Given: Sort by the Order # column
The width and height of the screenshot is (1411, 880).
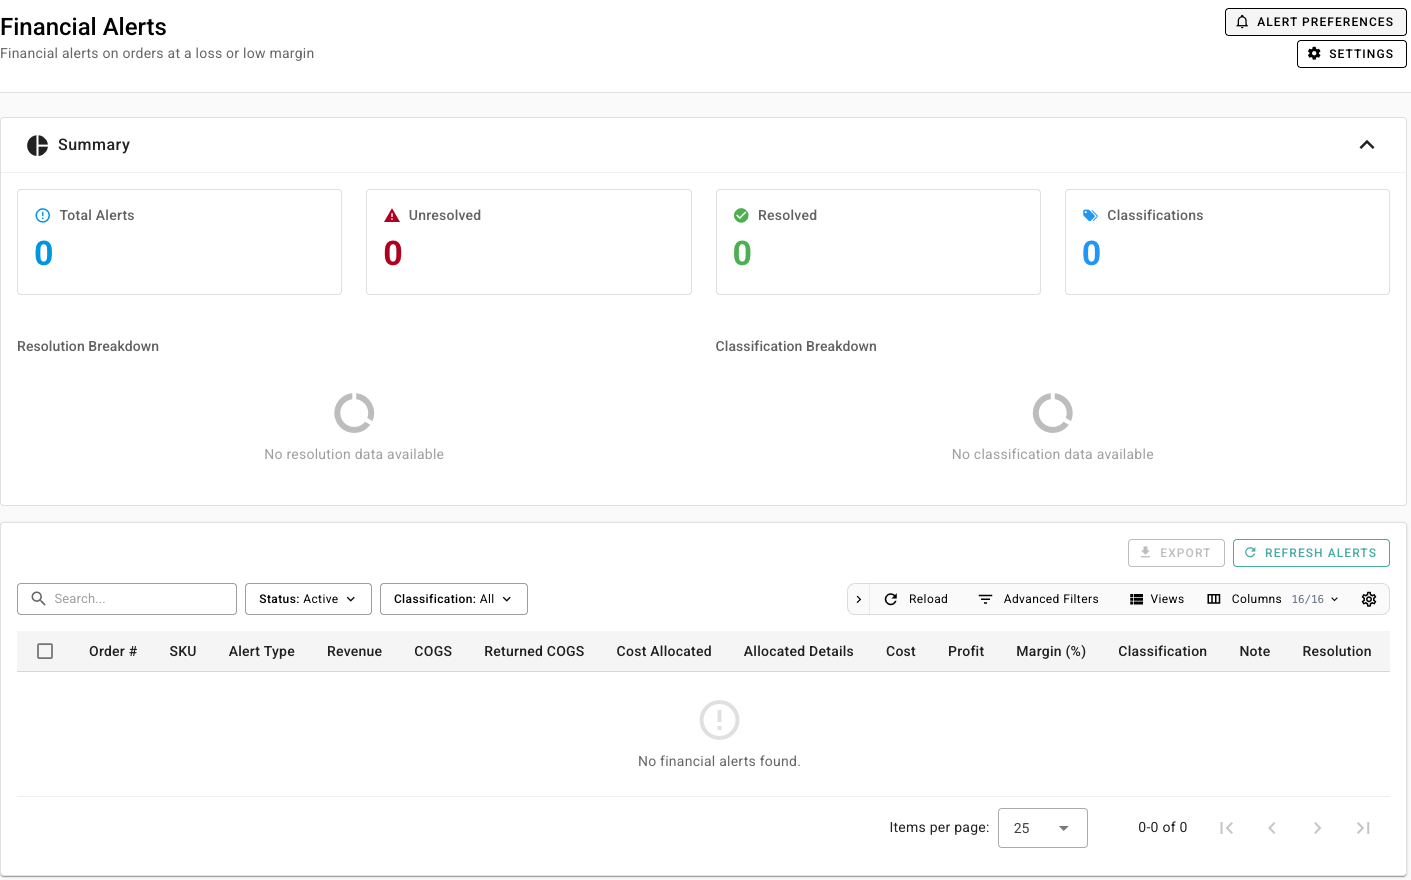Looking at the screenshot, I should click(x=113, y=651).
